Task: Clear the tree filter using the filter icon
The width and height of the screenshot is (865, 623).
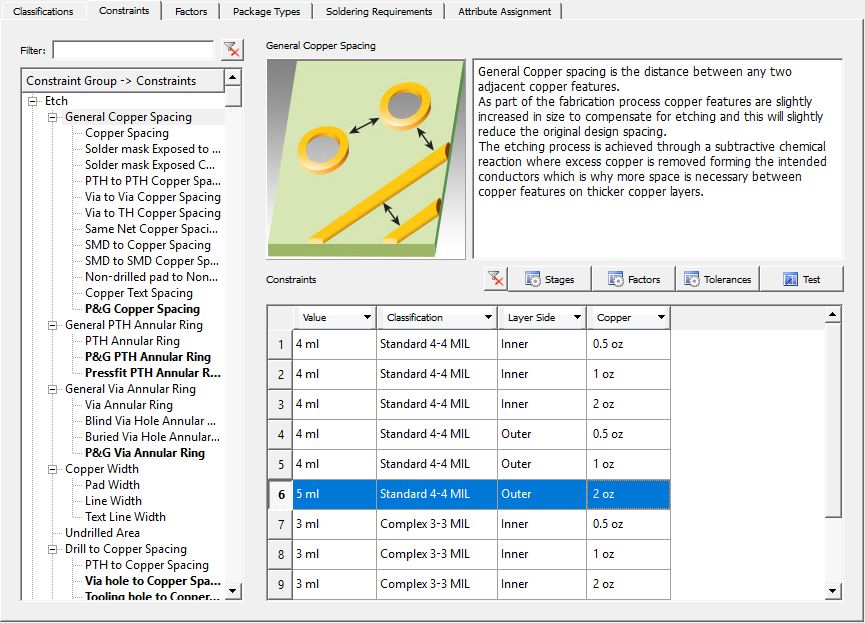Action: tap(232, 50)
